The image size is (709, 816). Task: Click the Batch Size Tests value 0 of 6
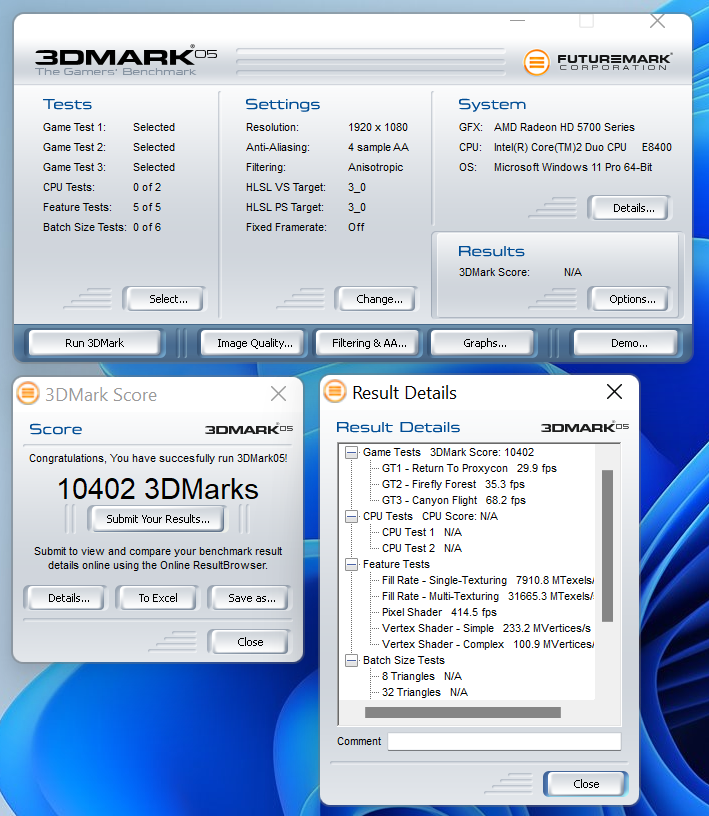pos(147,227)
